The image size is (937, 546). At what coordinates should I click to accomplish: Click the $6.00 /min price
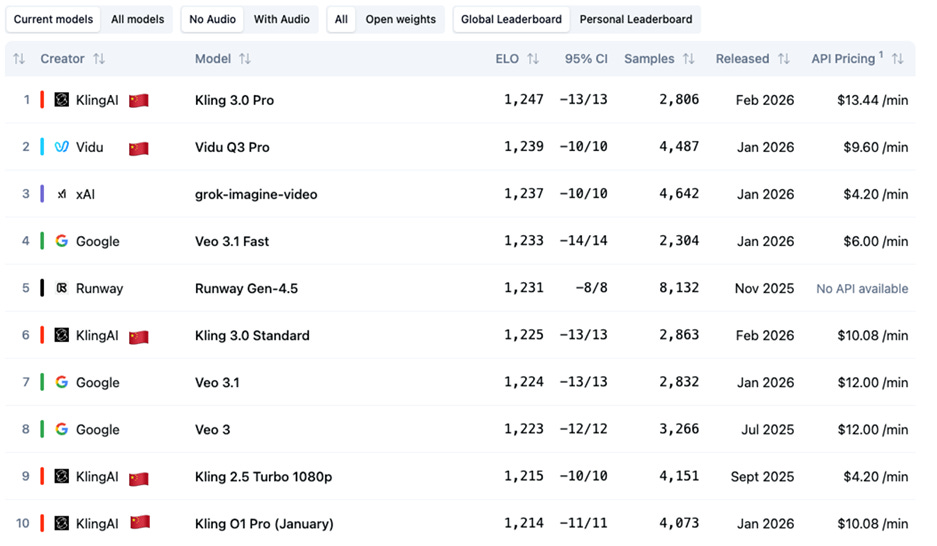(875, 241)
